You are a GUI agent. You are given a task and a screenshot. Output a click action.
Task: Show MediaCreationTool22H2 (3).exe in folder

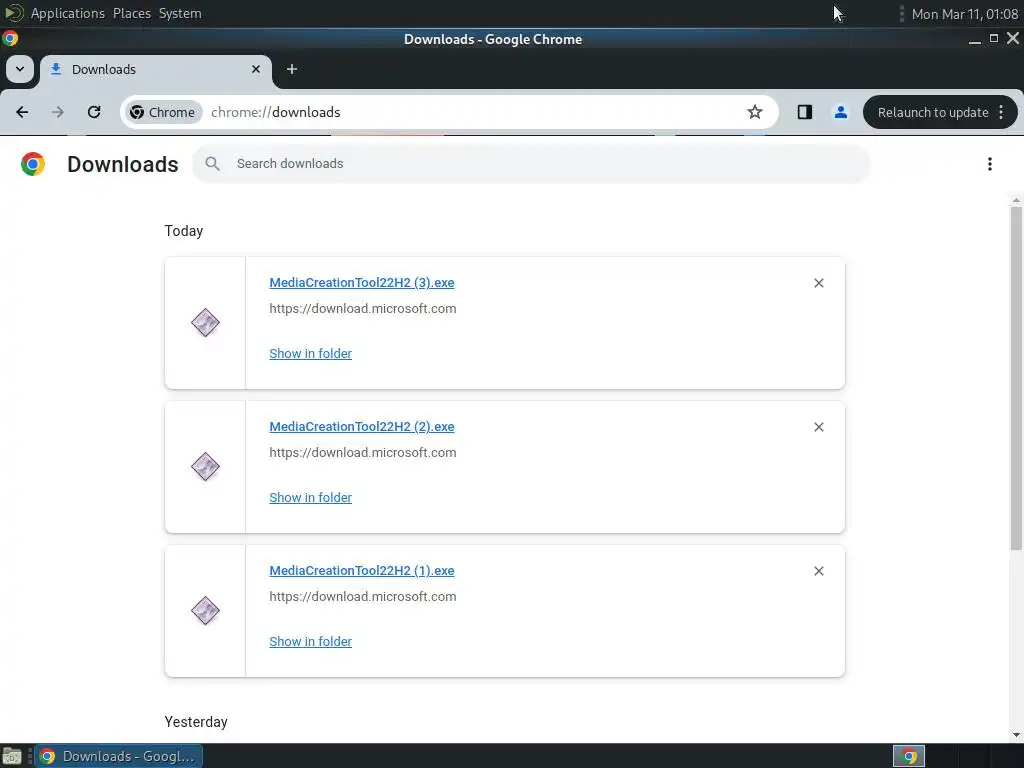(x=310, y=353)
